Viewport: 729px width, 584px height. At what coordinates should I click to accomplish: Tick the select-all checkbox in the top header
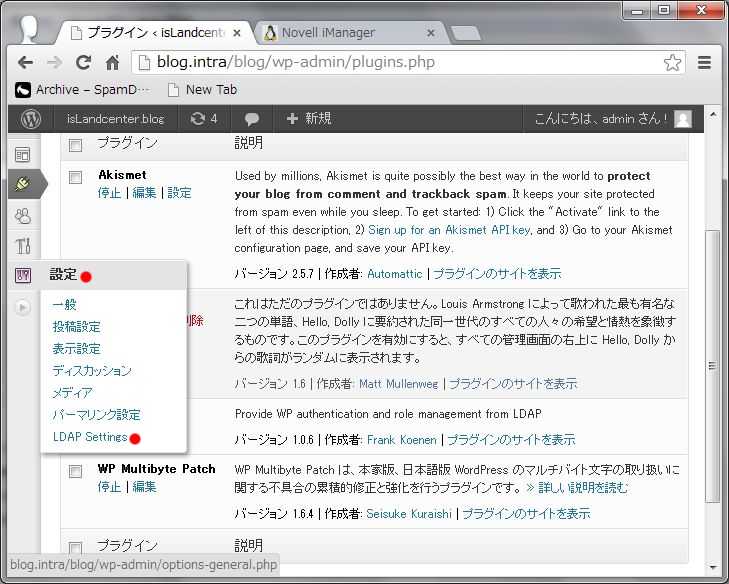[75, 145]
